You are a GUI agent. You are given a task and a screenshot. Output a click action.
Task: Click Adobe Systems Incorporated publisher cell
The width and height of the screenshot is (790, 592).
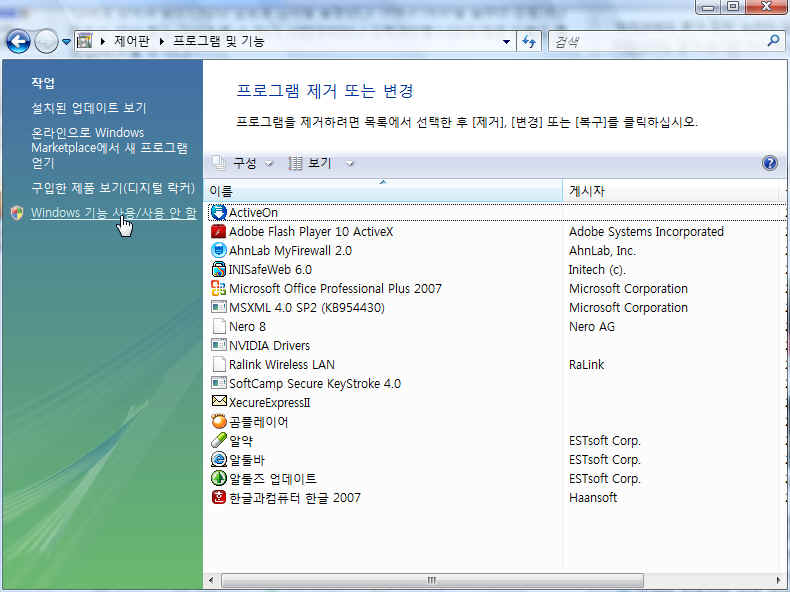[646, 232]
